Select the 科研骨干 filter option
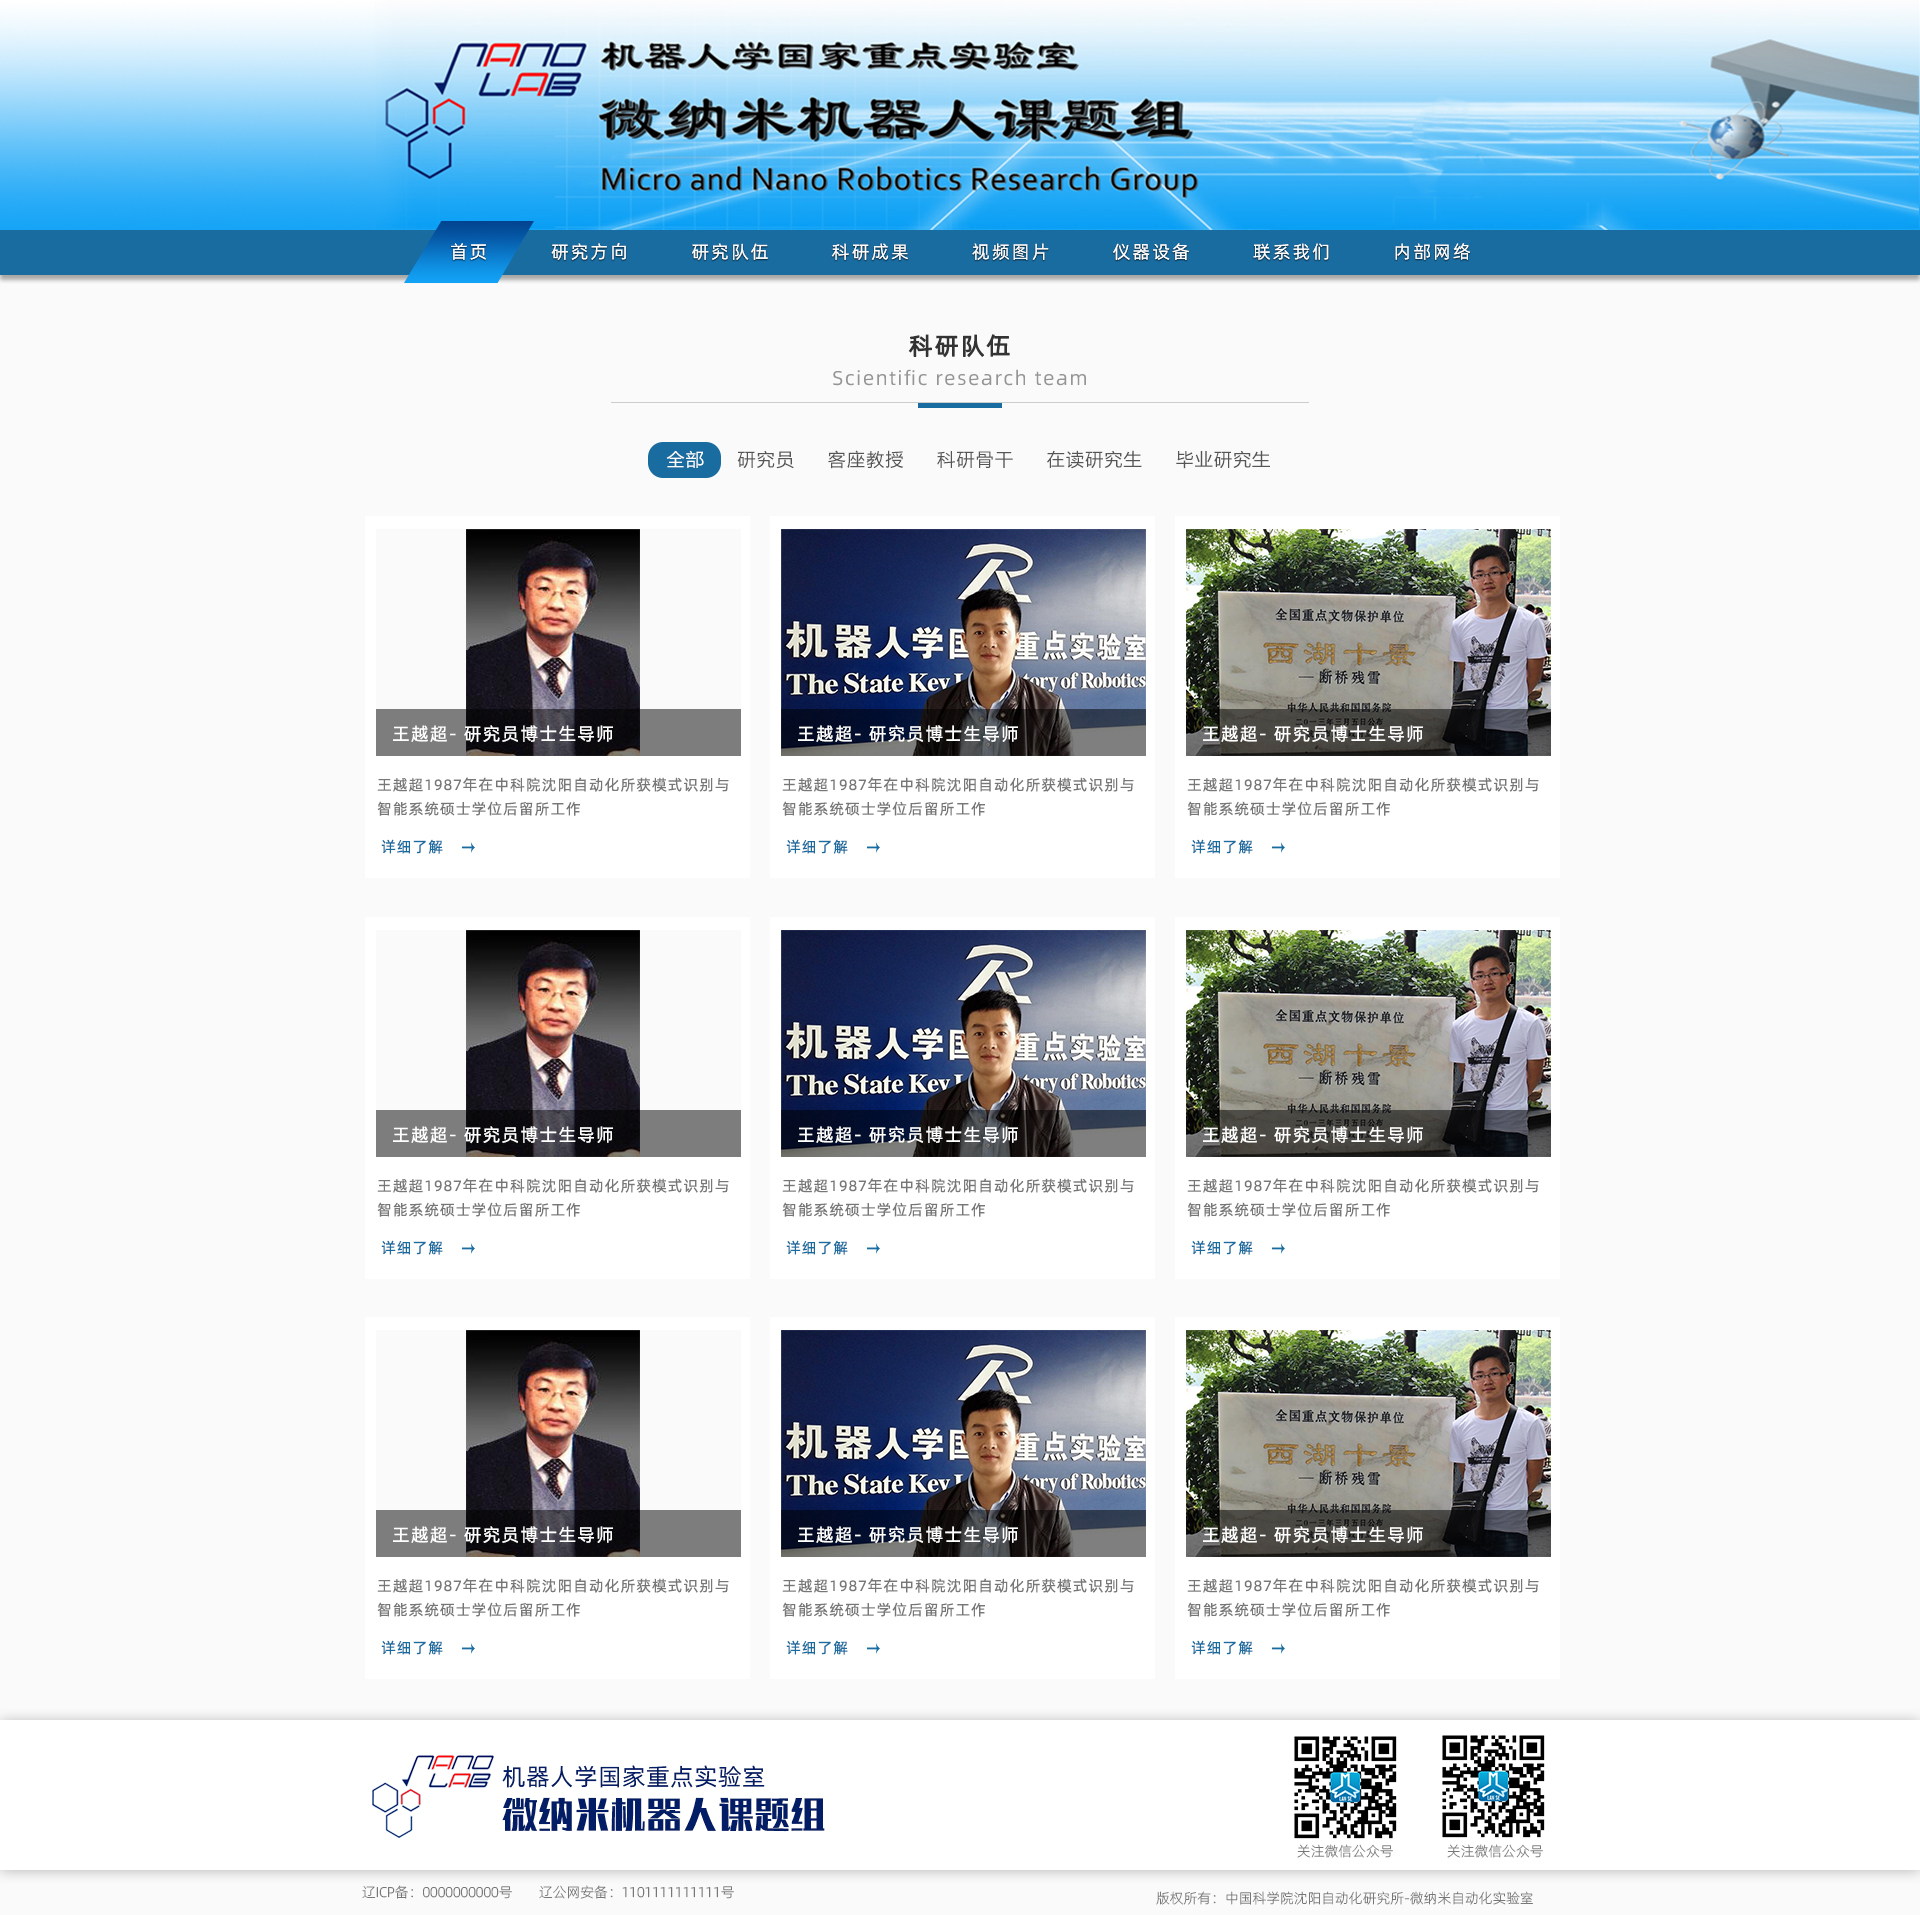The width and height of the screenshot is (1920, 1915). point(974,460)
